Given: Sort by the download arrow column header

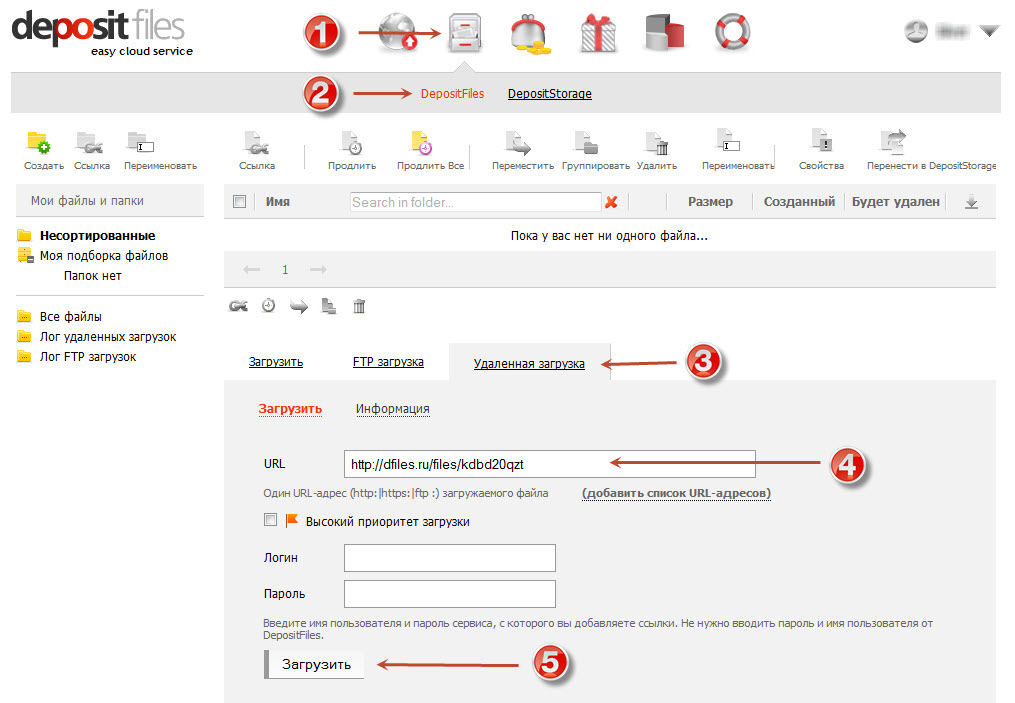Looking at the screenshot, I should pos(970,202).
